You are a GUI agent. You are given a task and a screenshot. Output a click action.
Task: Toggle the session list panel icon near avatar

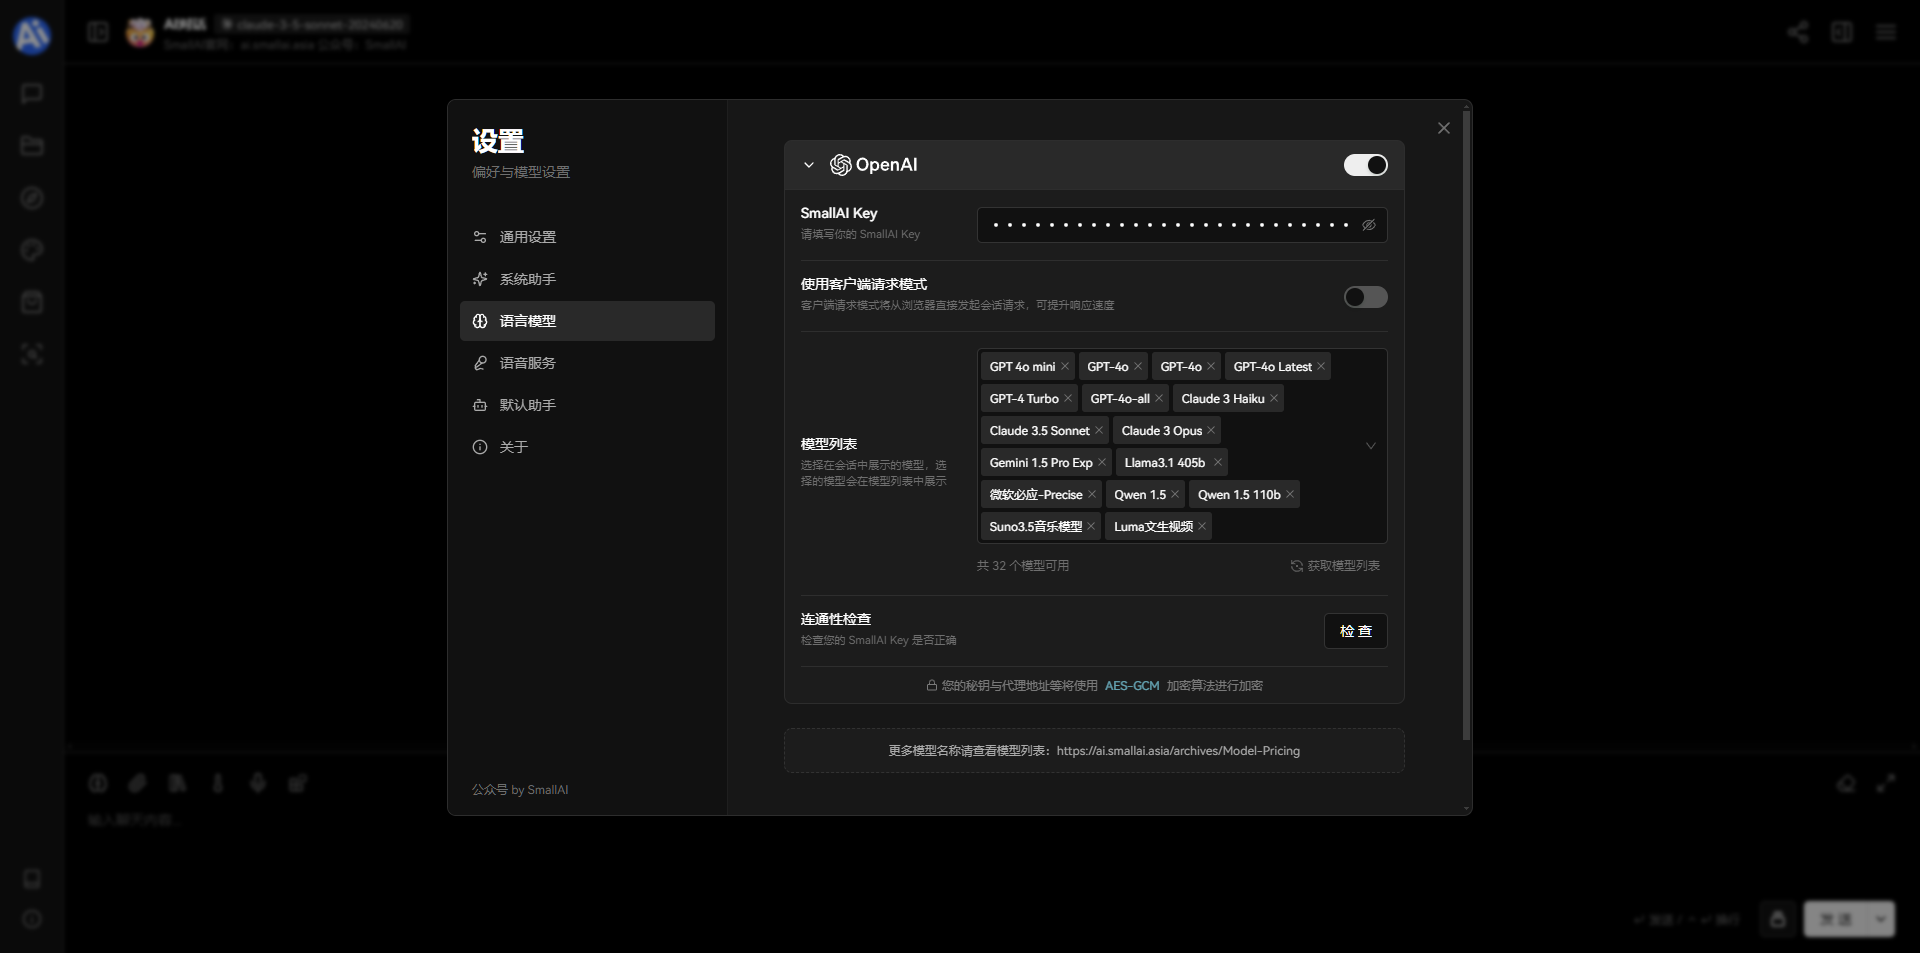[x=98, y=33]
